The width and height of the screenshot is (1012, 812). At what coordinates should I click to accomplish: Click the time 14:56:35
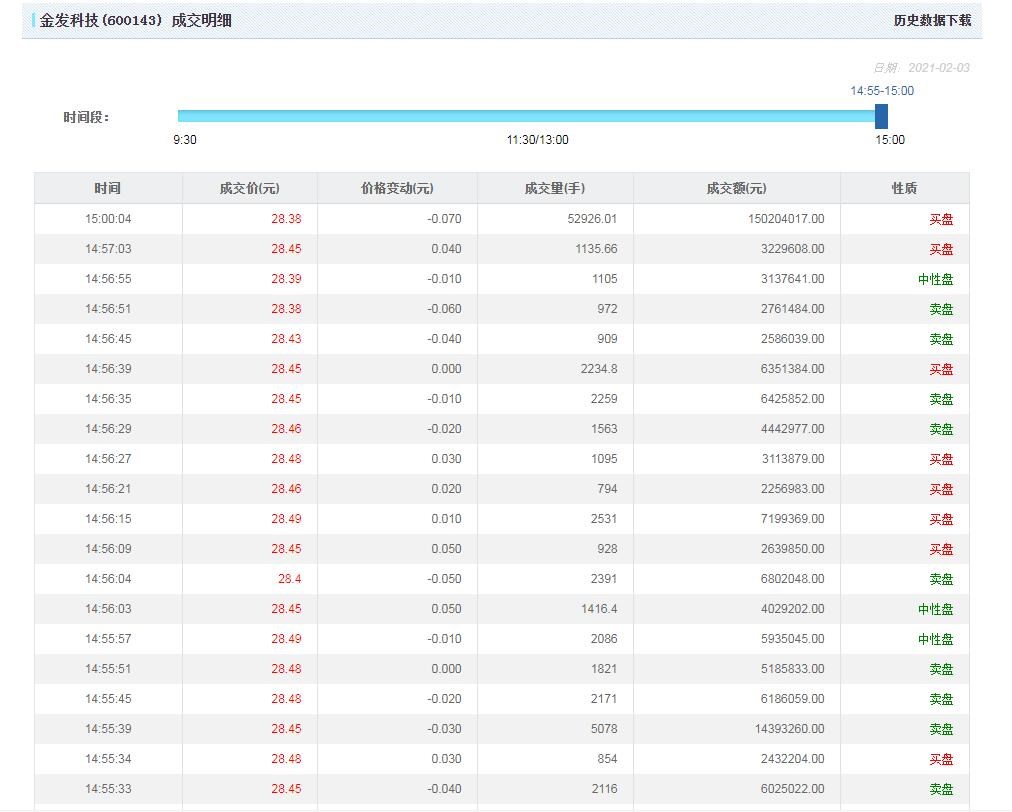108,399
